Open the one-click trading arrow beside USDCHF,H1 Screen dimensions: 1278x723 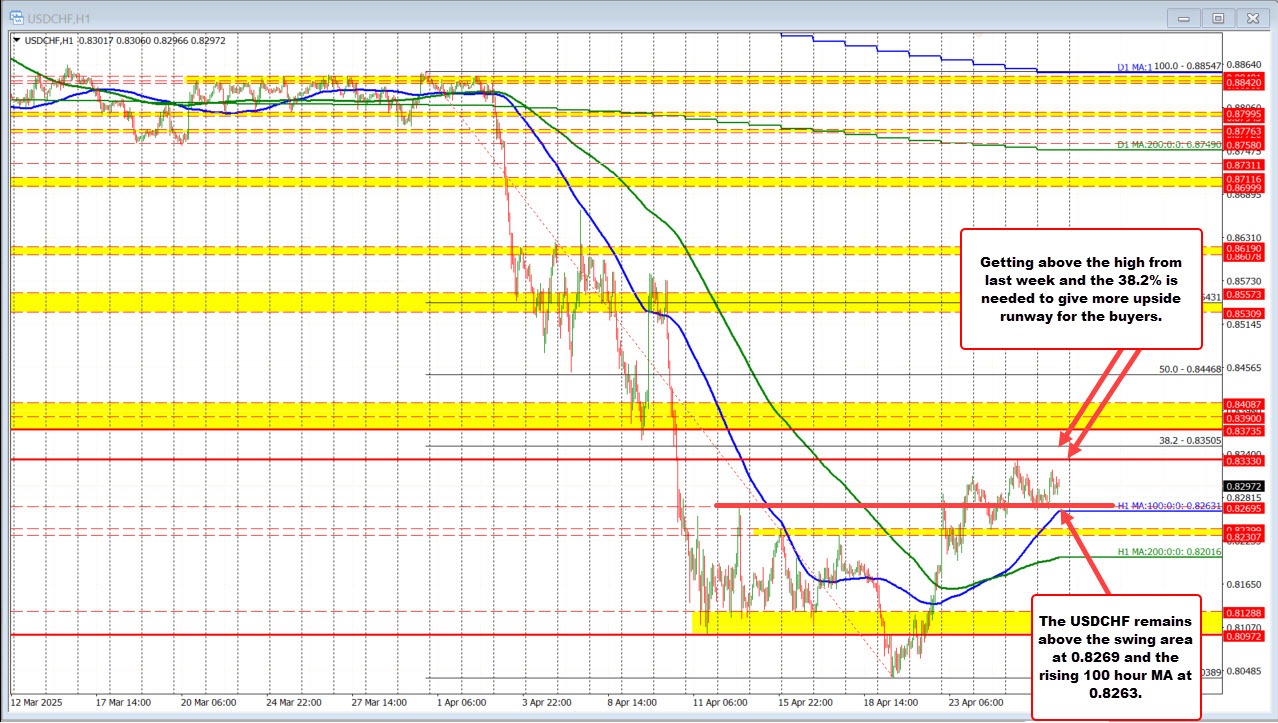pos(16,39)
